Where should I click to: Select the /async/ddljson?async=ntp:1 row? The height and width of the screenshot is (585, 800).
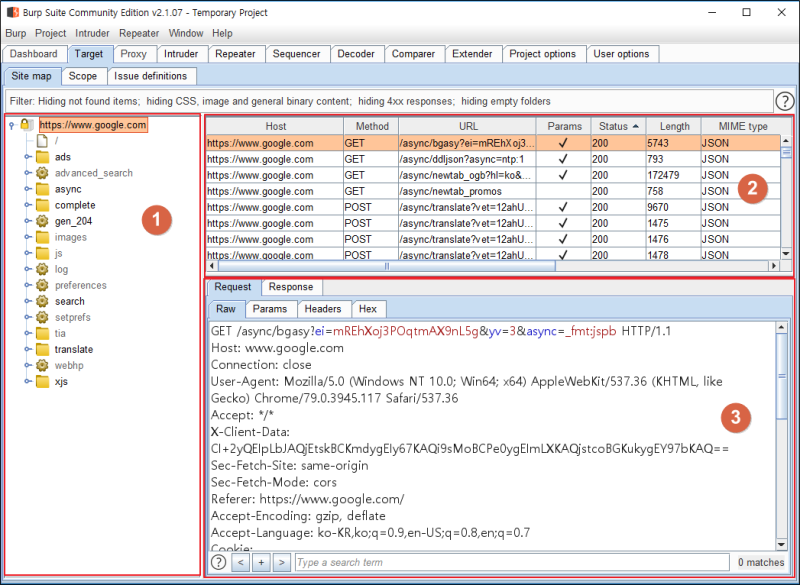[493, 159]
